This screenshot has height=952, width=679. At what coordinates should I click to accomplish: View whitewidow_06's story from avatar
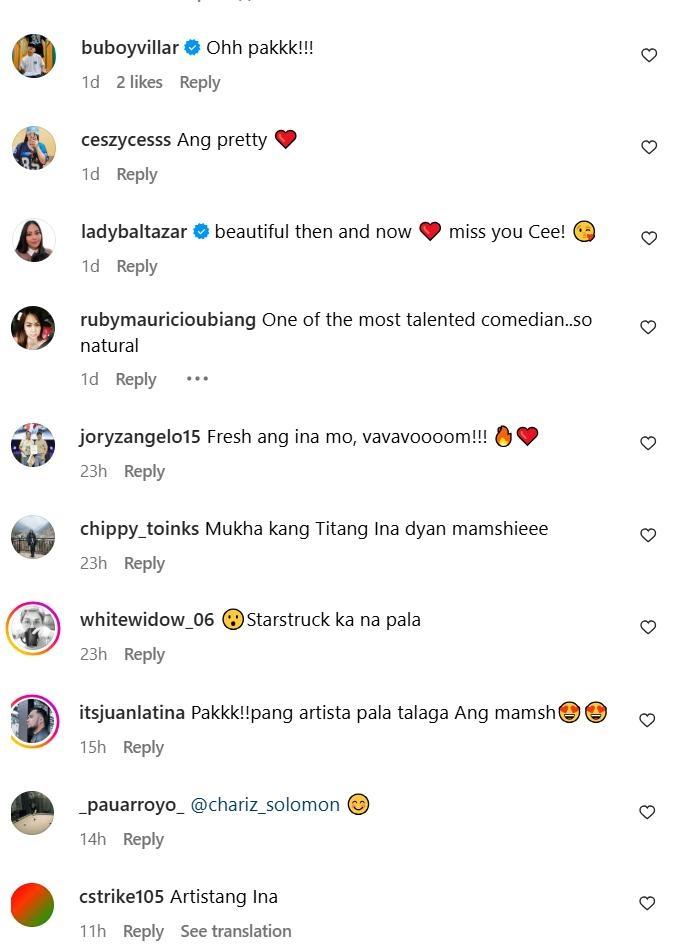pos(33,629)
